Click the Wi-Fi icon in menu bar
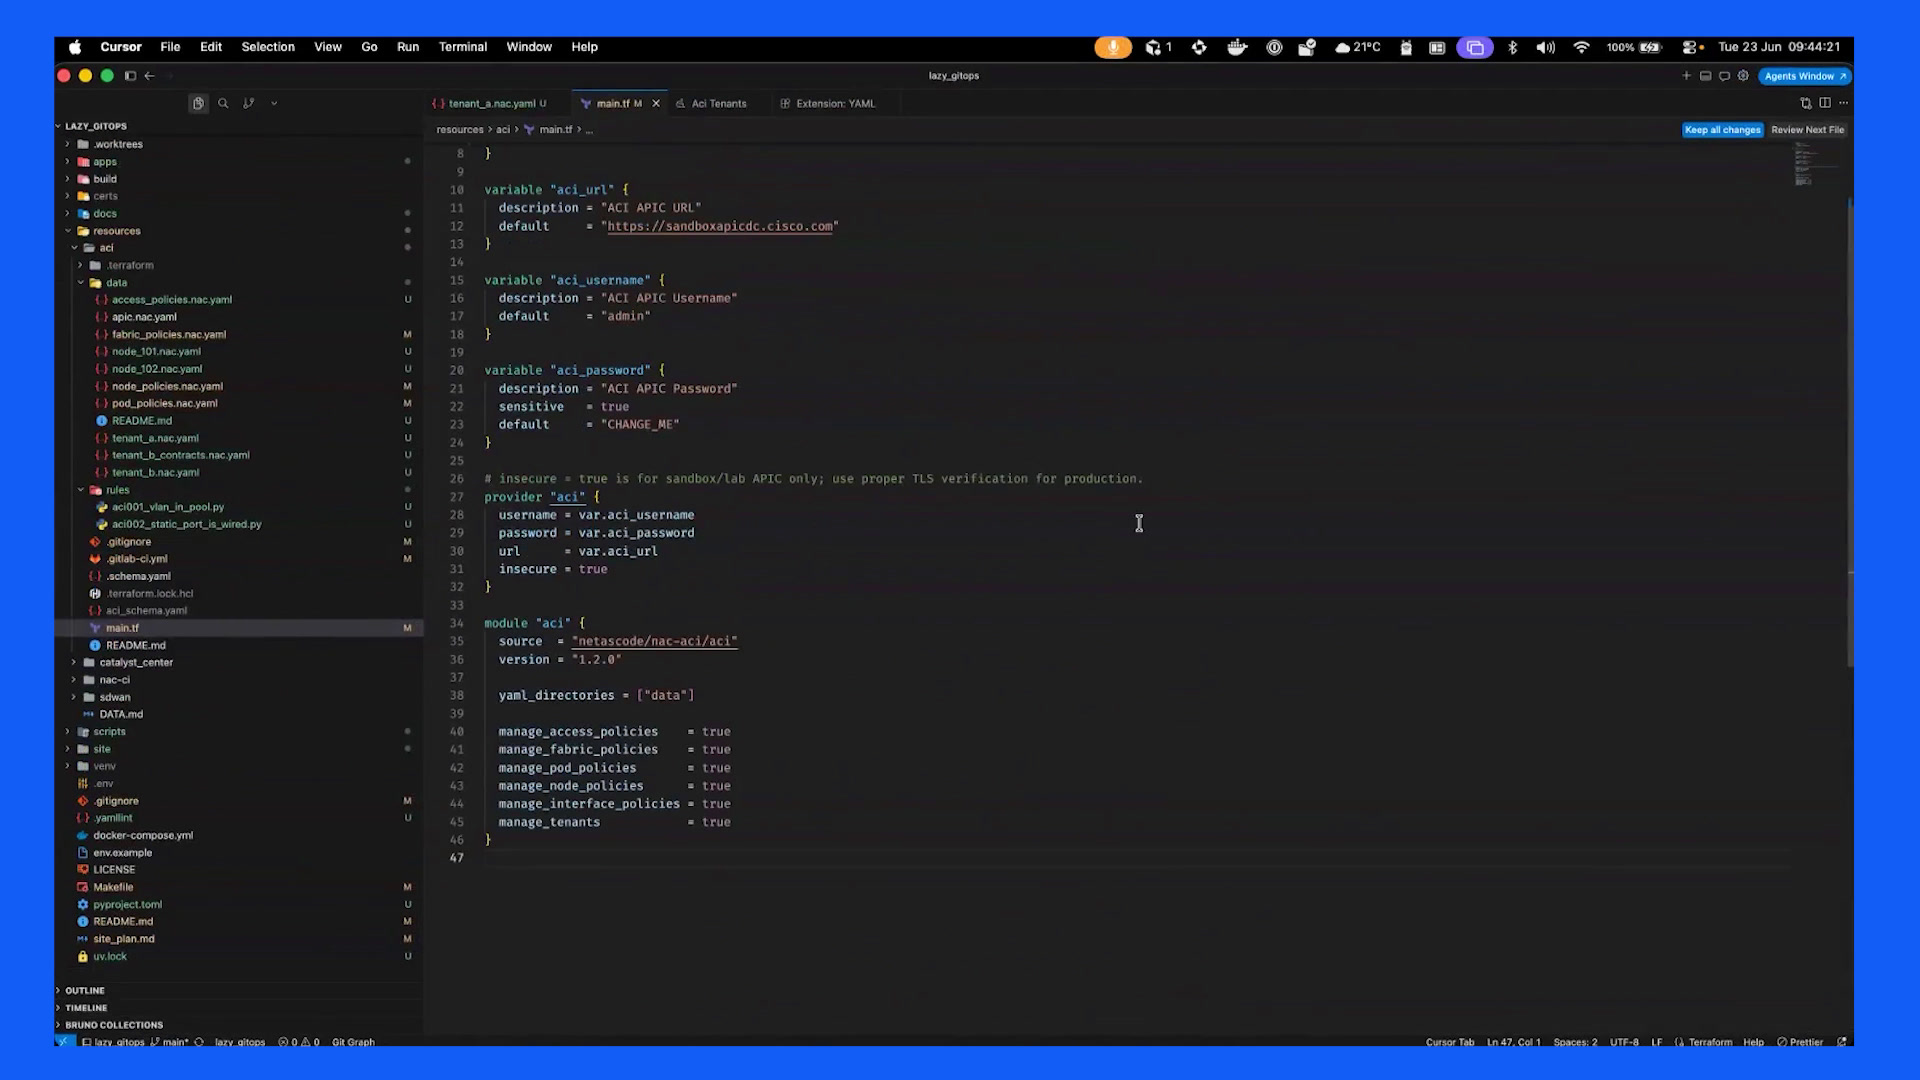The image size is (1920, 1080). click(x=1581, y=47)
